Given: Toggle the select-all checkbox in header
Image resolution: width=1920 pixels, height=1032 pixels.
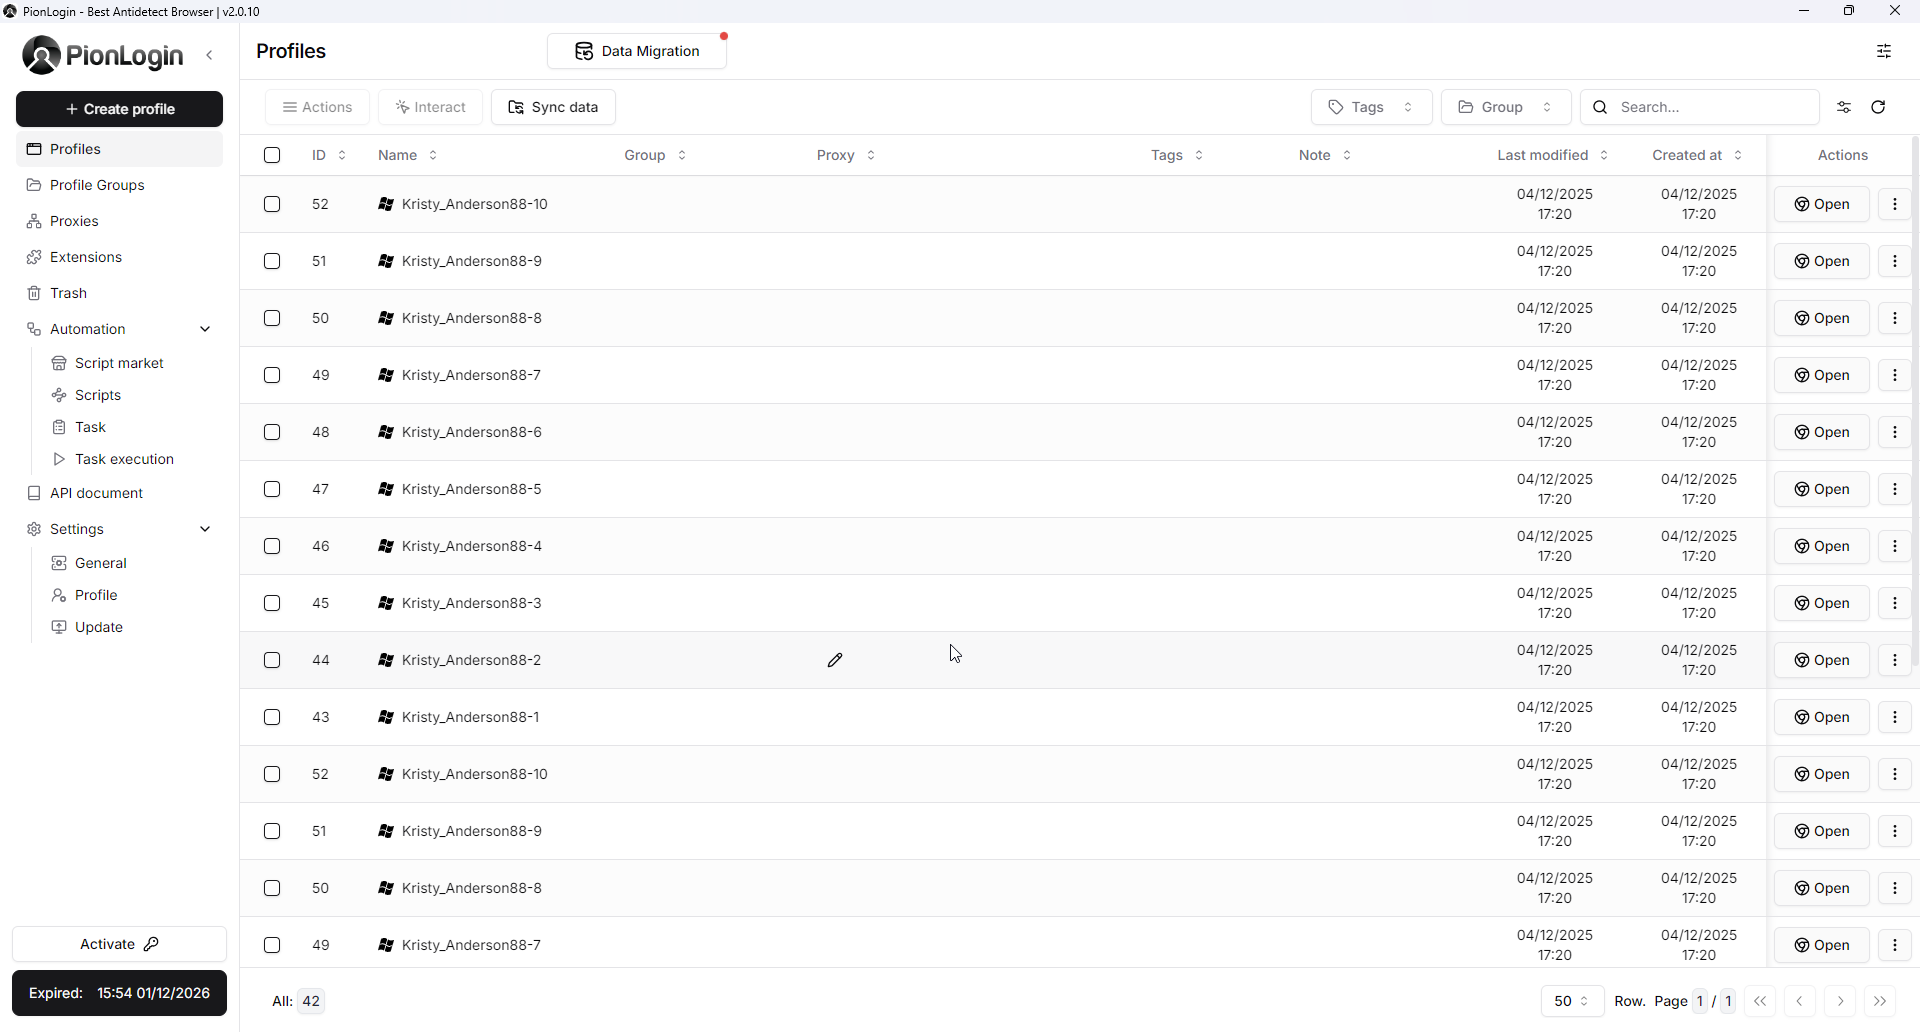Looking at the screenshot, I should (x=272, y=155).
